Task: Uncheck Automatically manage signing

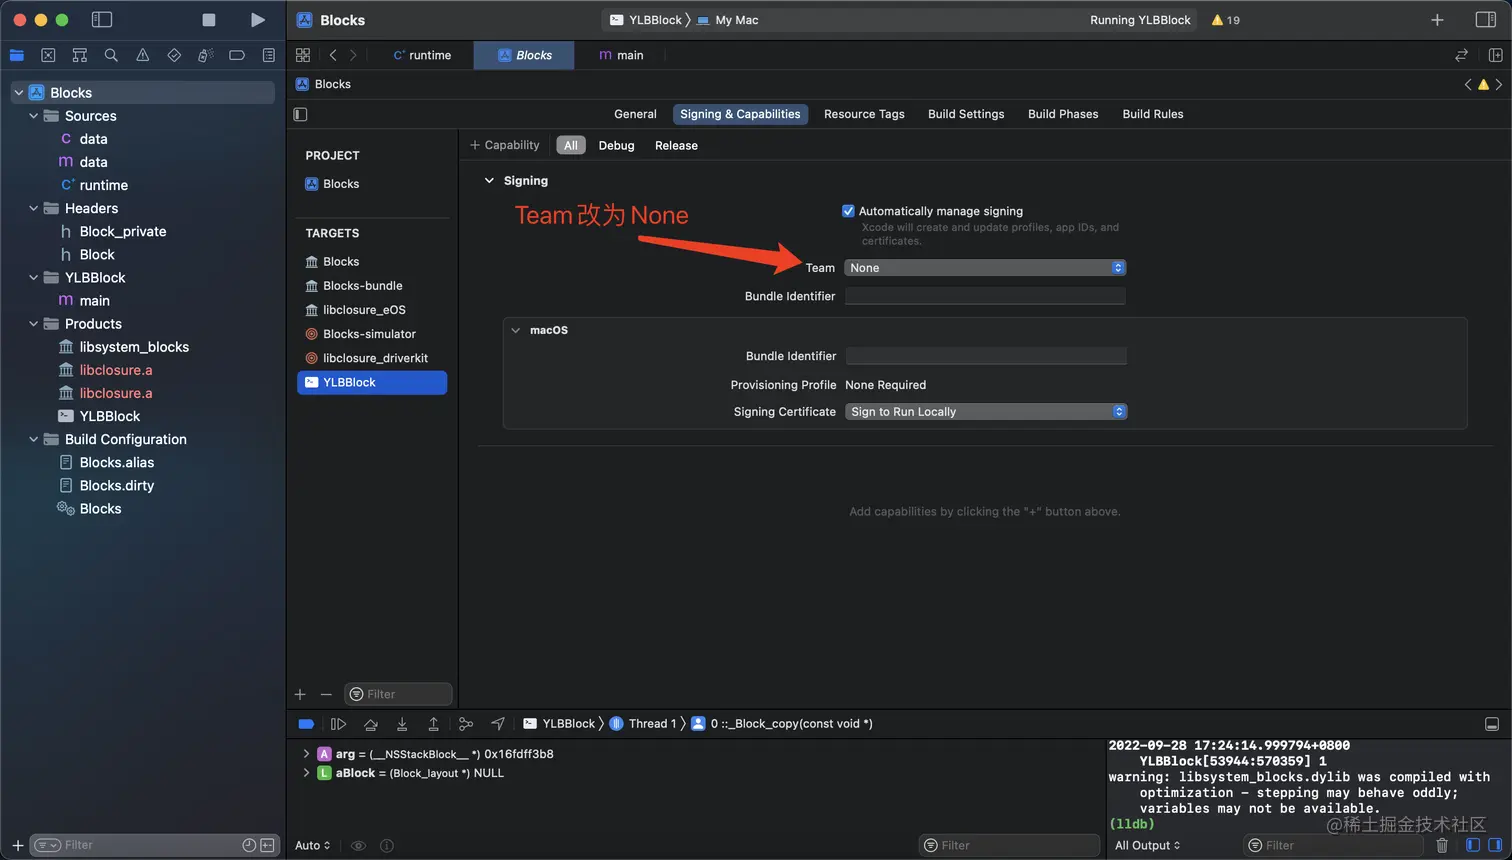Action: coord(848,211)
